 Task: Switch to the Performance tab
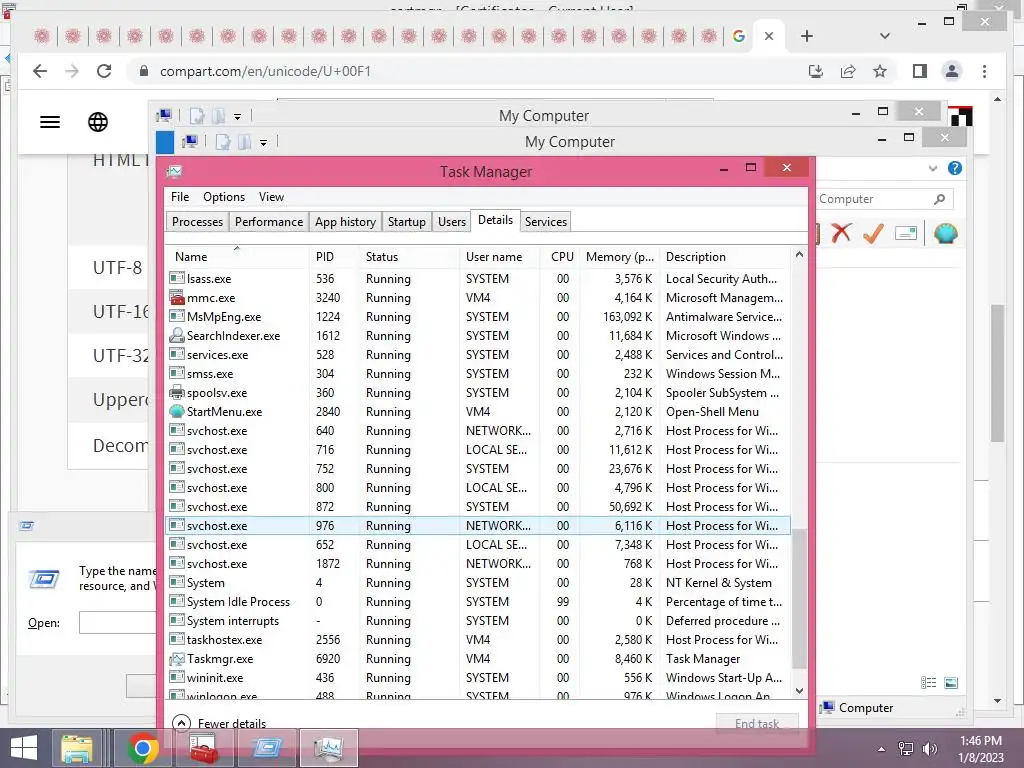(x=268, y=221)
